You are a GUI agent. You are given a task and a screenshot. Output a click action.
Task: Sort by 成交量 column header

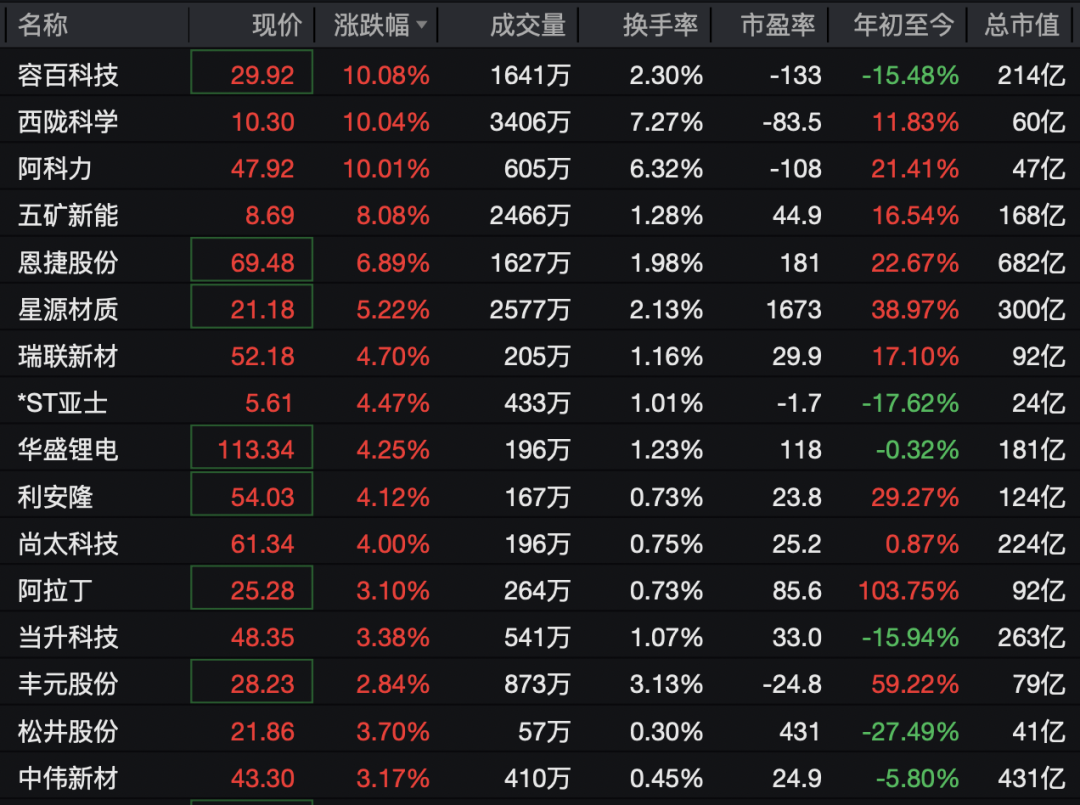pos(528,25)
